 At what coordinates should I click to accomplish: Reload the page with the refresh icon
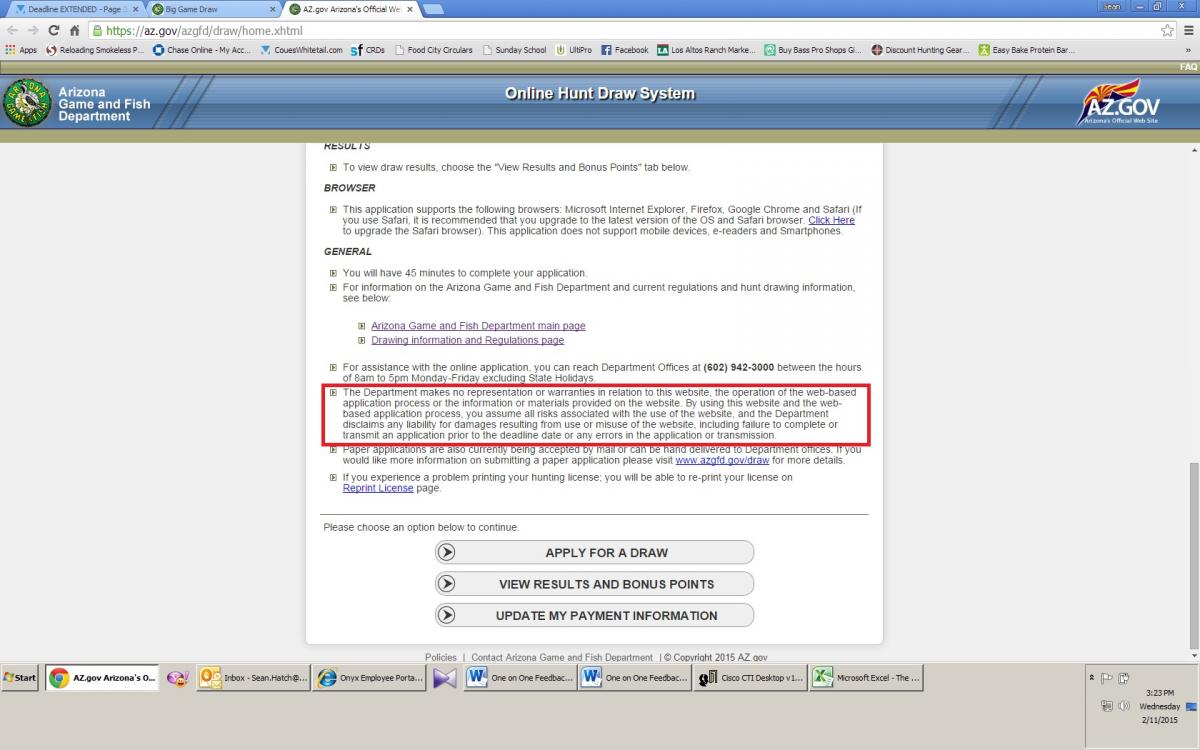[x=53, y=30]
